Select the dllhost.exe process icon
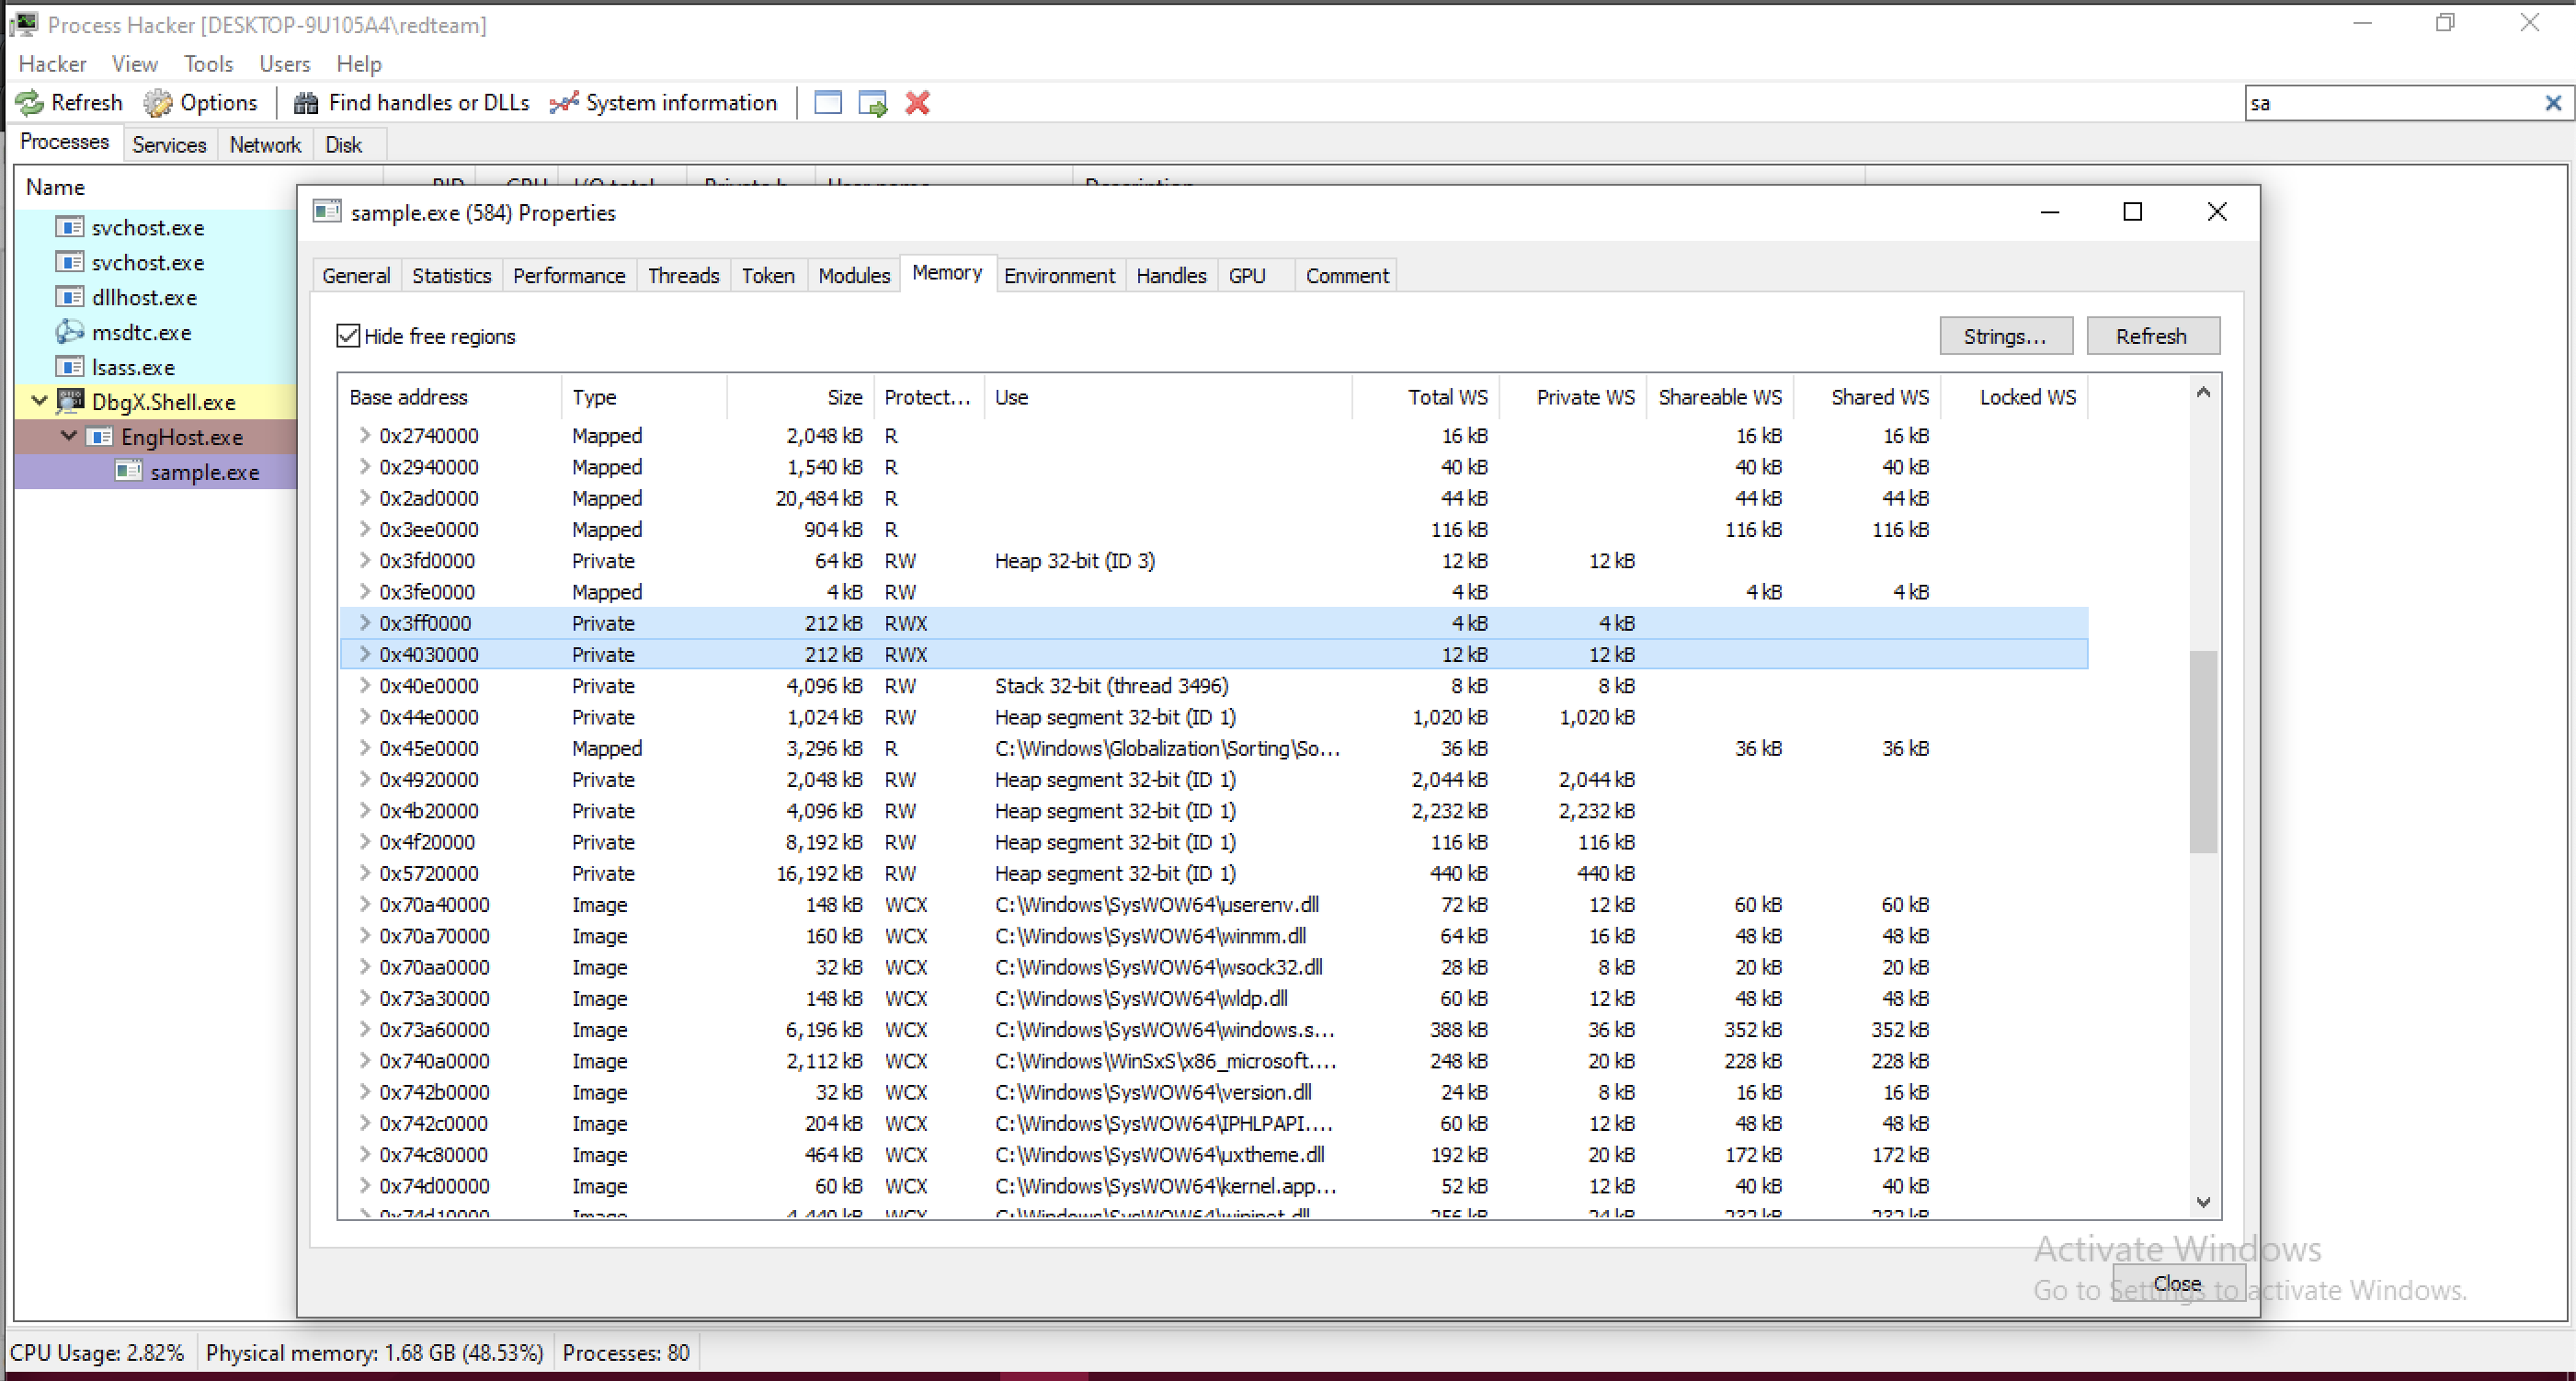Image resolution: width=2576 pixels, height=1381 pixels. click(x=69, y=297)
